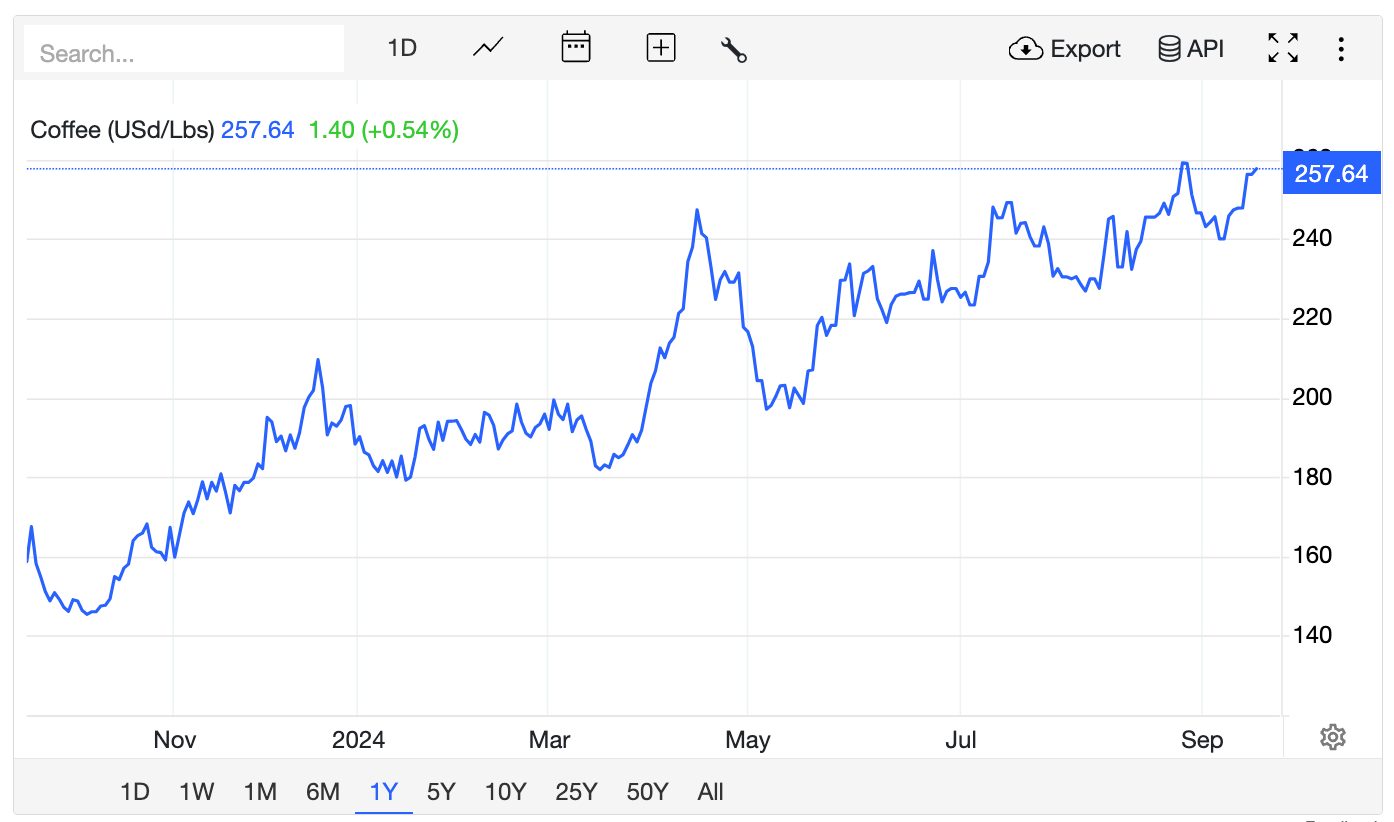This screenshot has width=1394, height=822.
Task: Click the 220 y-axis value
Action: point(1312,317)
